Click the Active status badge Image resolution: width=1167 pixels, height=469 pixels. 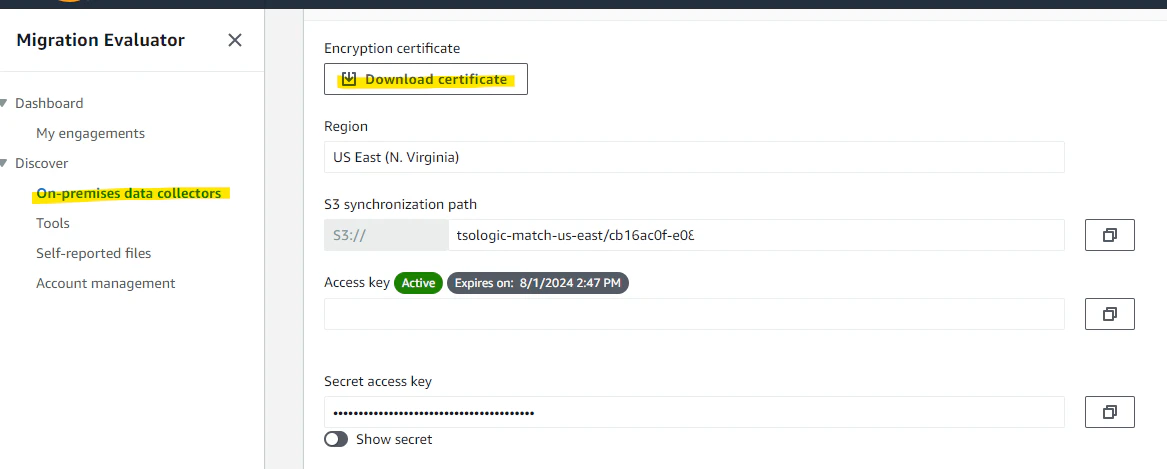[418, 283]
